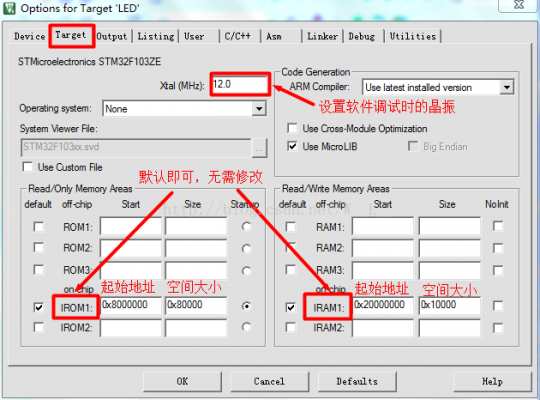Select the IROM1 Startup radio button

(x=246, y=306)
